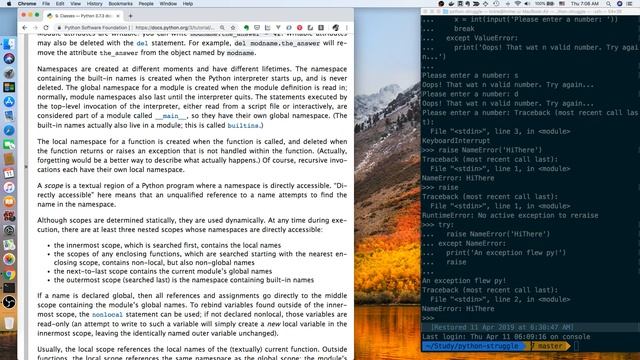Open Safari from the Dock
This screenshot has height=360, width=640.
pos(9,130)
